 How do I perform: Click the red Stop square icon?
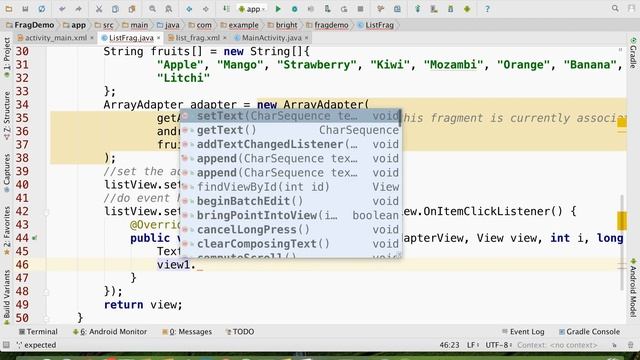360,9
